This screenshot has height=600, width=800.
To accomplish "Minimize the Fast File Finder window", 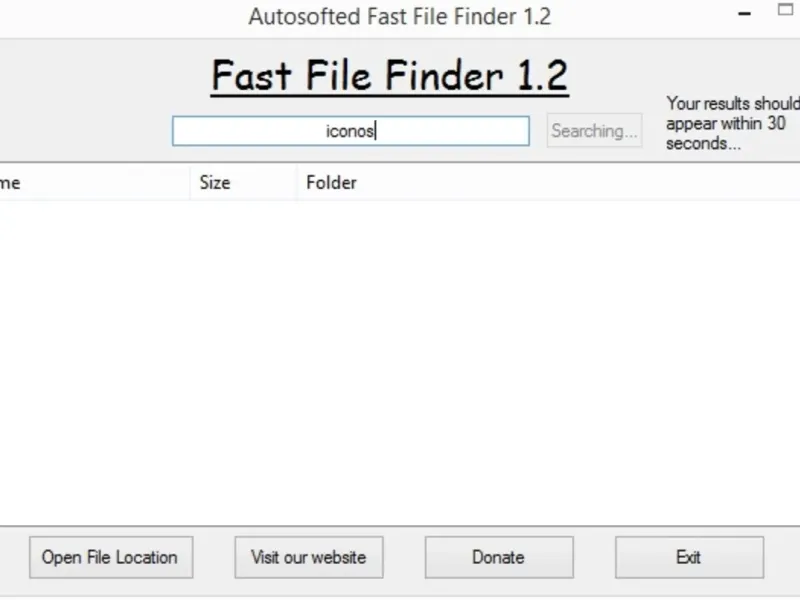I will coord(745,15).
